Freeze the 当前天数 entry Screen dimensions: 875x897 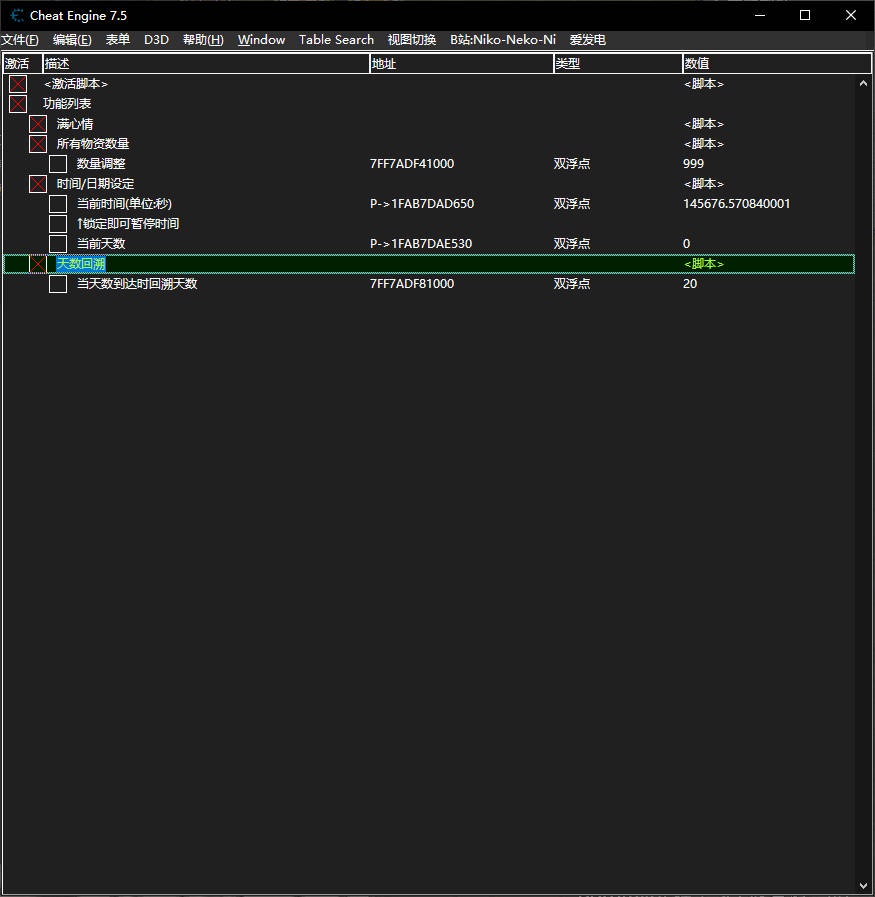click(58, 244)
